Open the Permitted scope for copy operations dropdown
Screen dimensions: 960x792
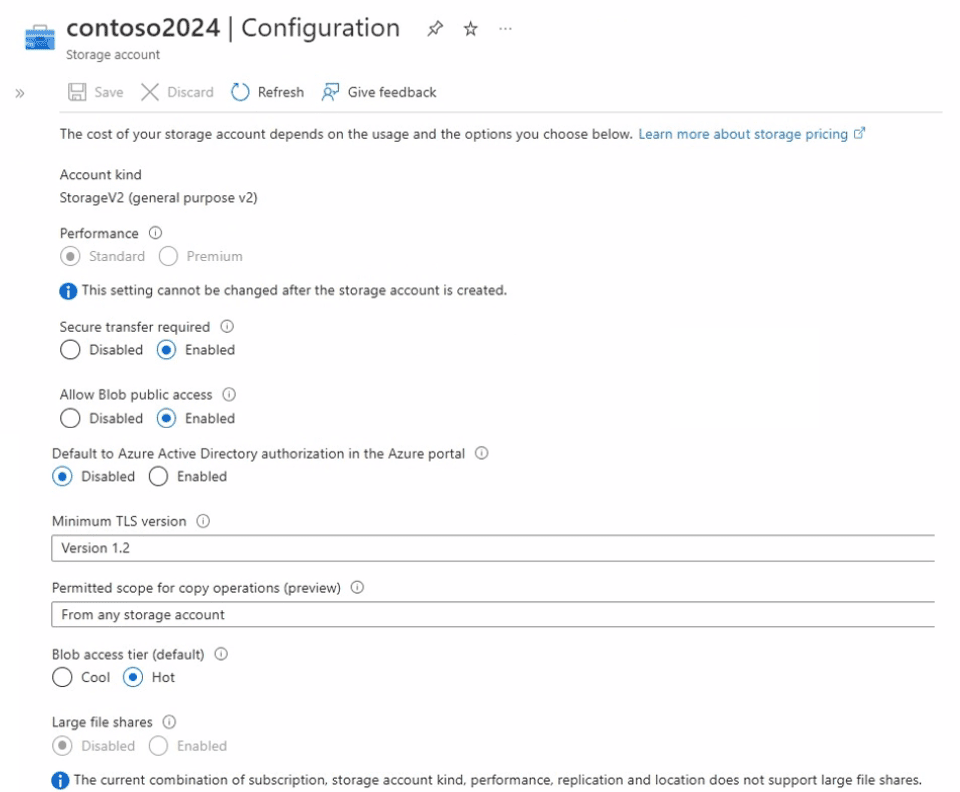click(492, 615)
